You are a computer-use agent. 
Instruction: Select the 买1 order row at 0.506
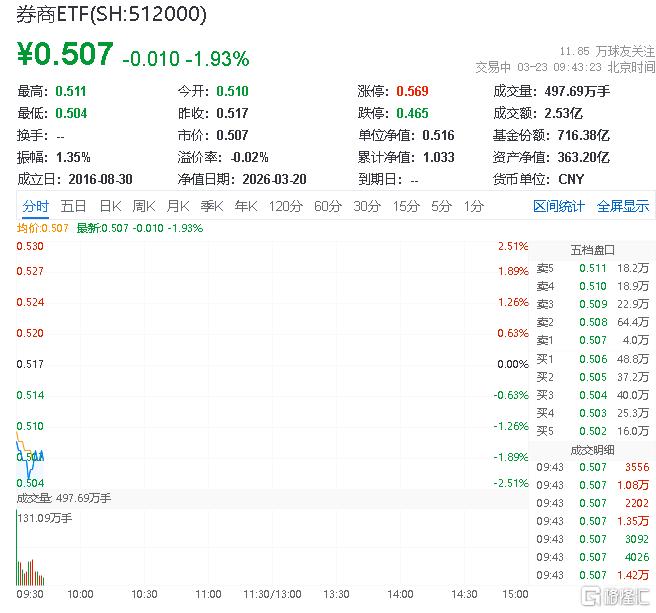click(x=592, y=359)
